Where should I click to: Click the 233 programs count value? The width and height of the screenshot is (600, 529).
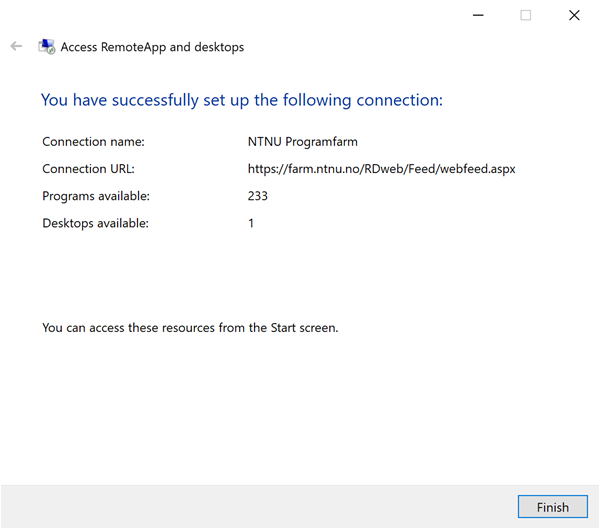[x=258, y=196]
